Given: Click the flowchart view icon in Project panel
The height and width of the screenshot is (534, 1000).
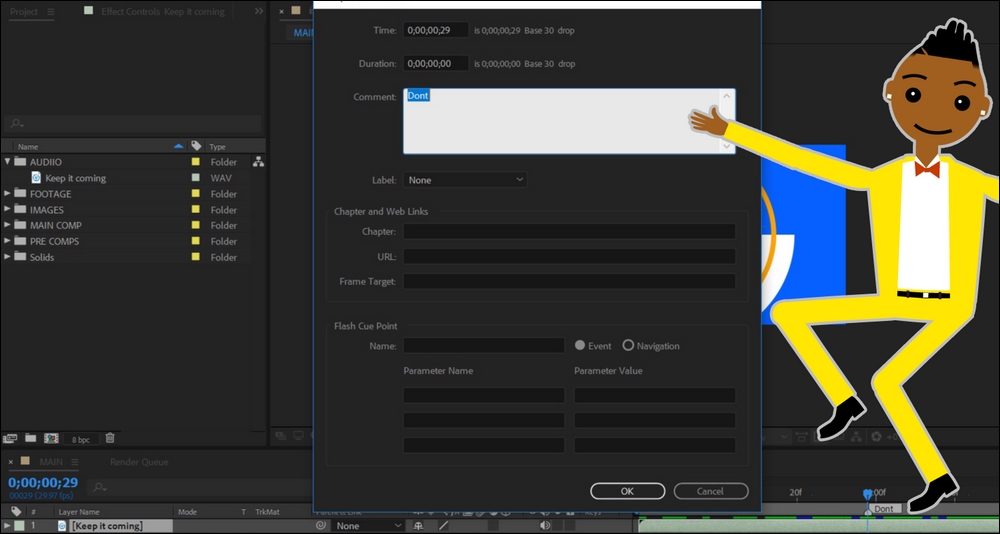Looking at the screenshot, I should pos(258,162).
